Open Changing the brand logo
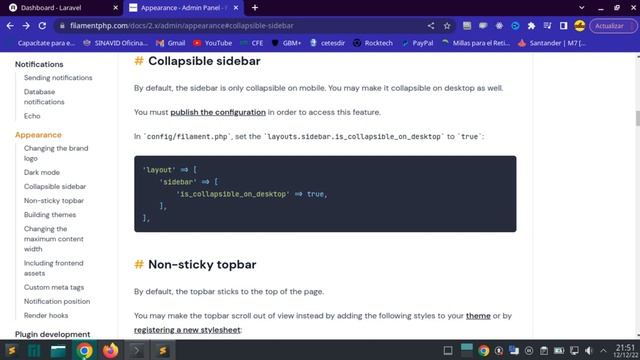Screen dimensions: 640x360 point(56,153)
